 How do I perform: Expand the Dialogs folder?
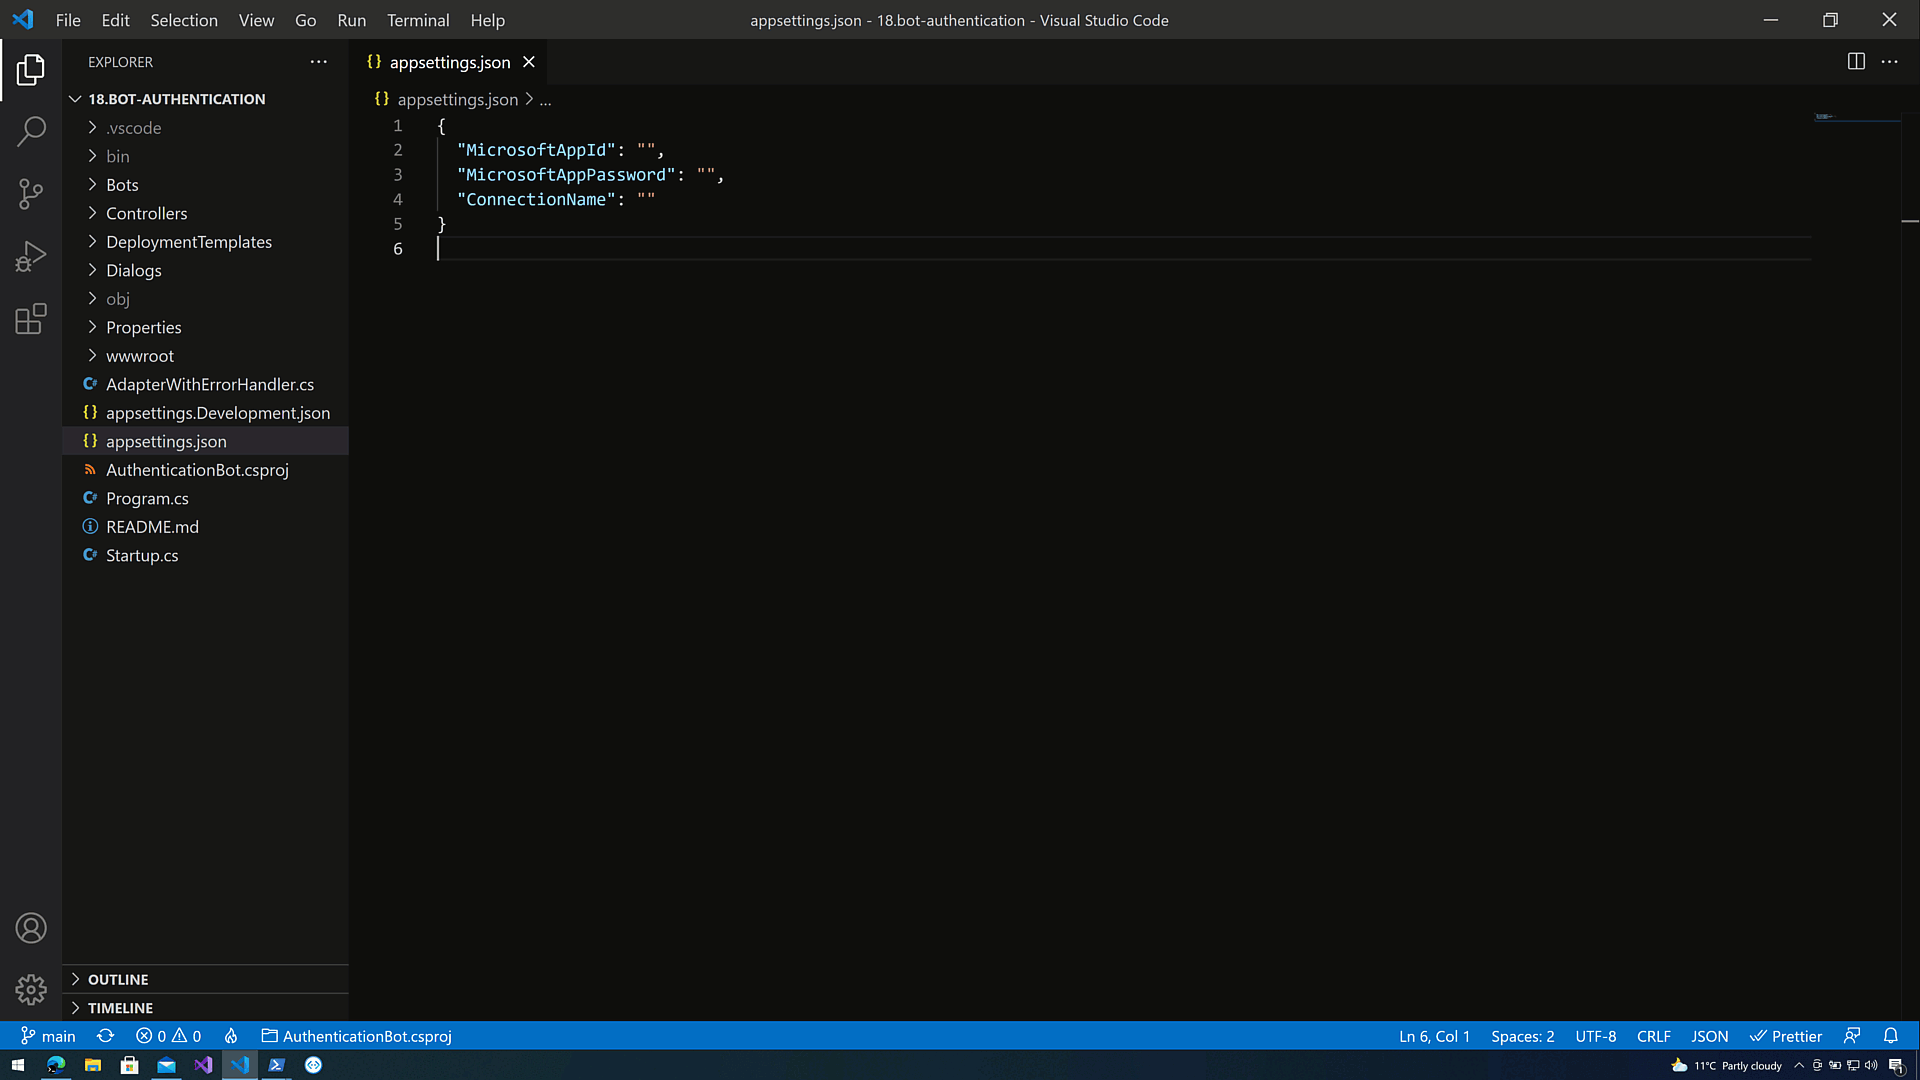click(x=133, y=270)
